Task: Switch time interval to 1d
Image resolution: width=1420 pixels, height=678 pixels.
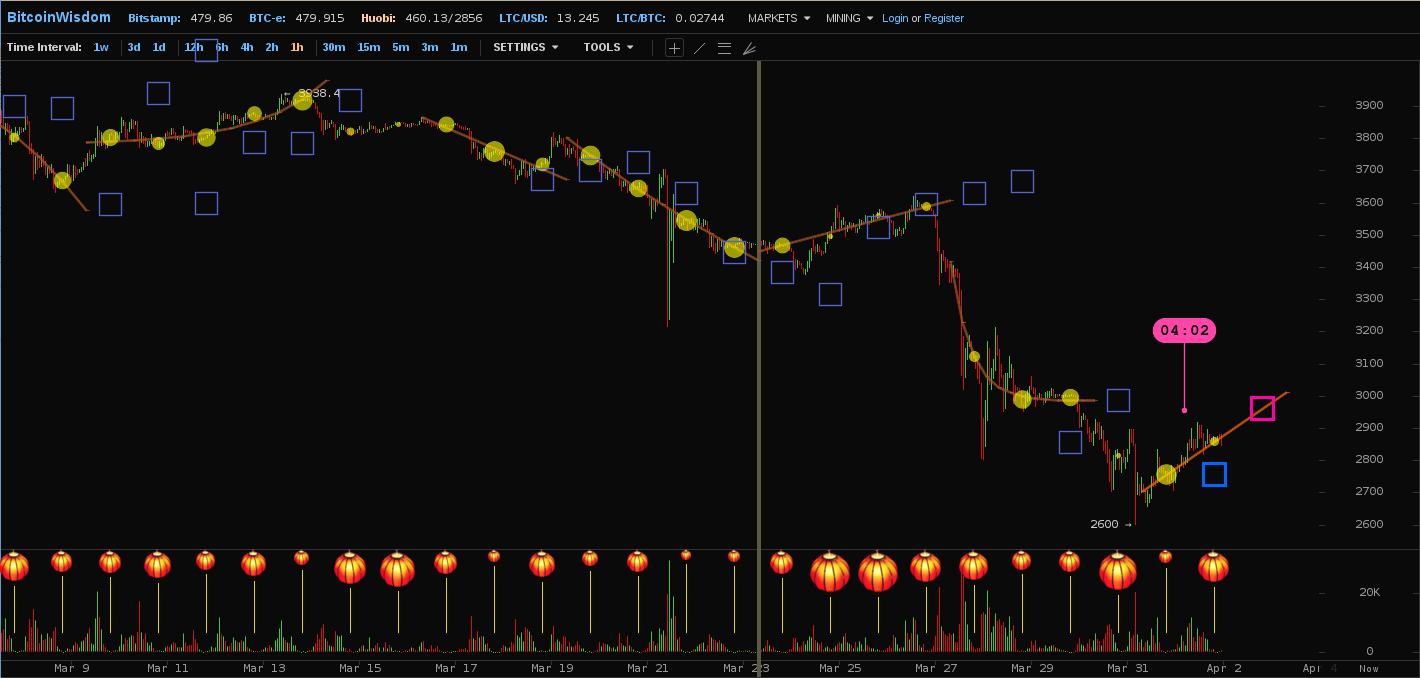Action: click(159, 47)
